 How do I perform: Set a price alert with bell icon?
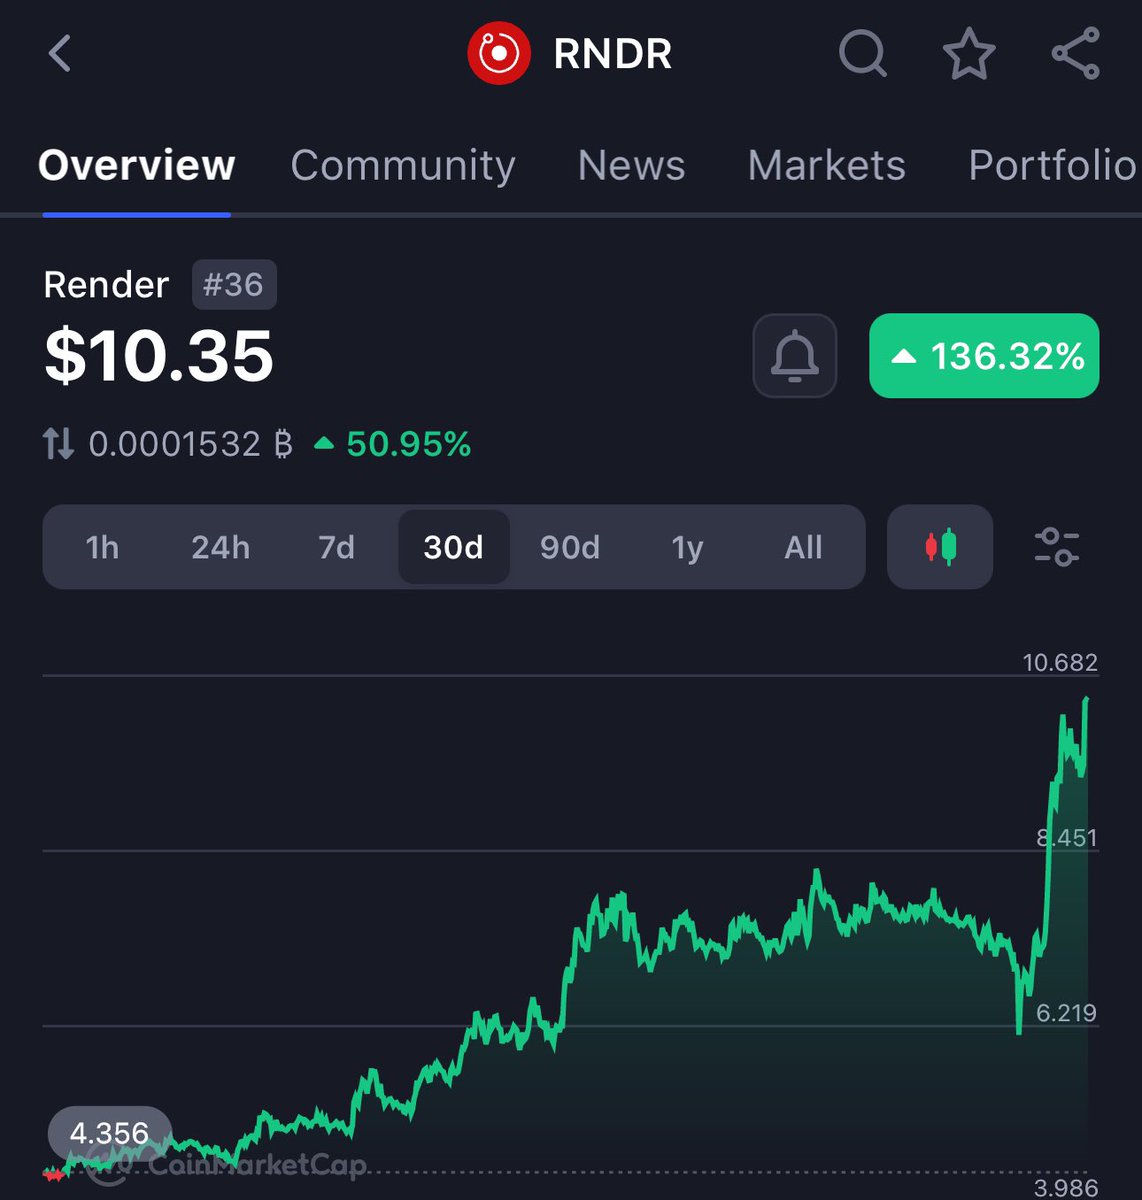pos(795,356)
